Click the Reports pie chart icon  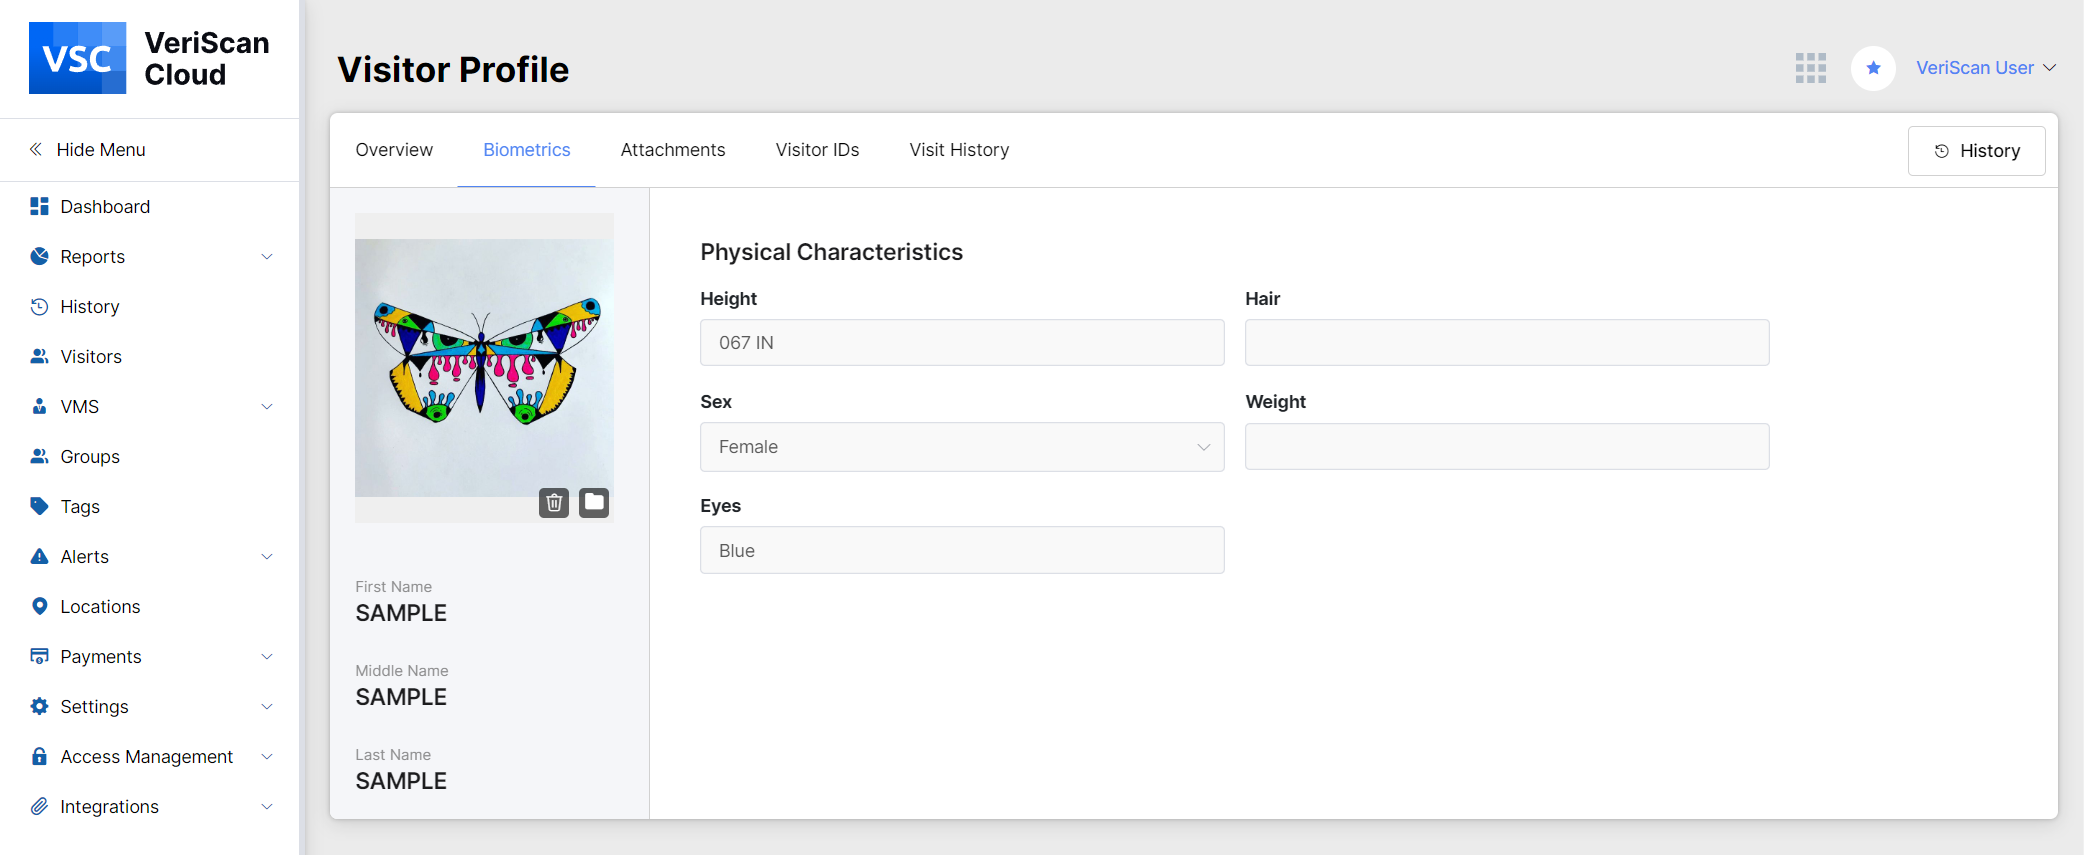click(x=39, y=256)
